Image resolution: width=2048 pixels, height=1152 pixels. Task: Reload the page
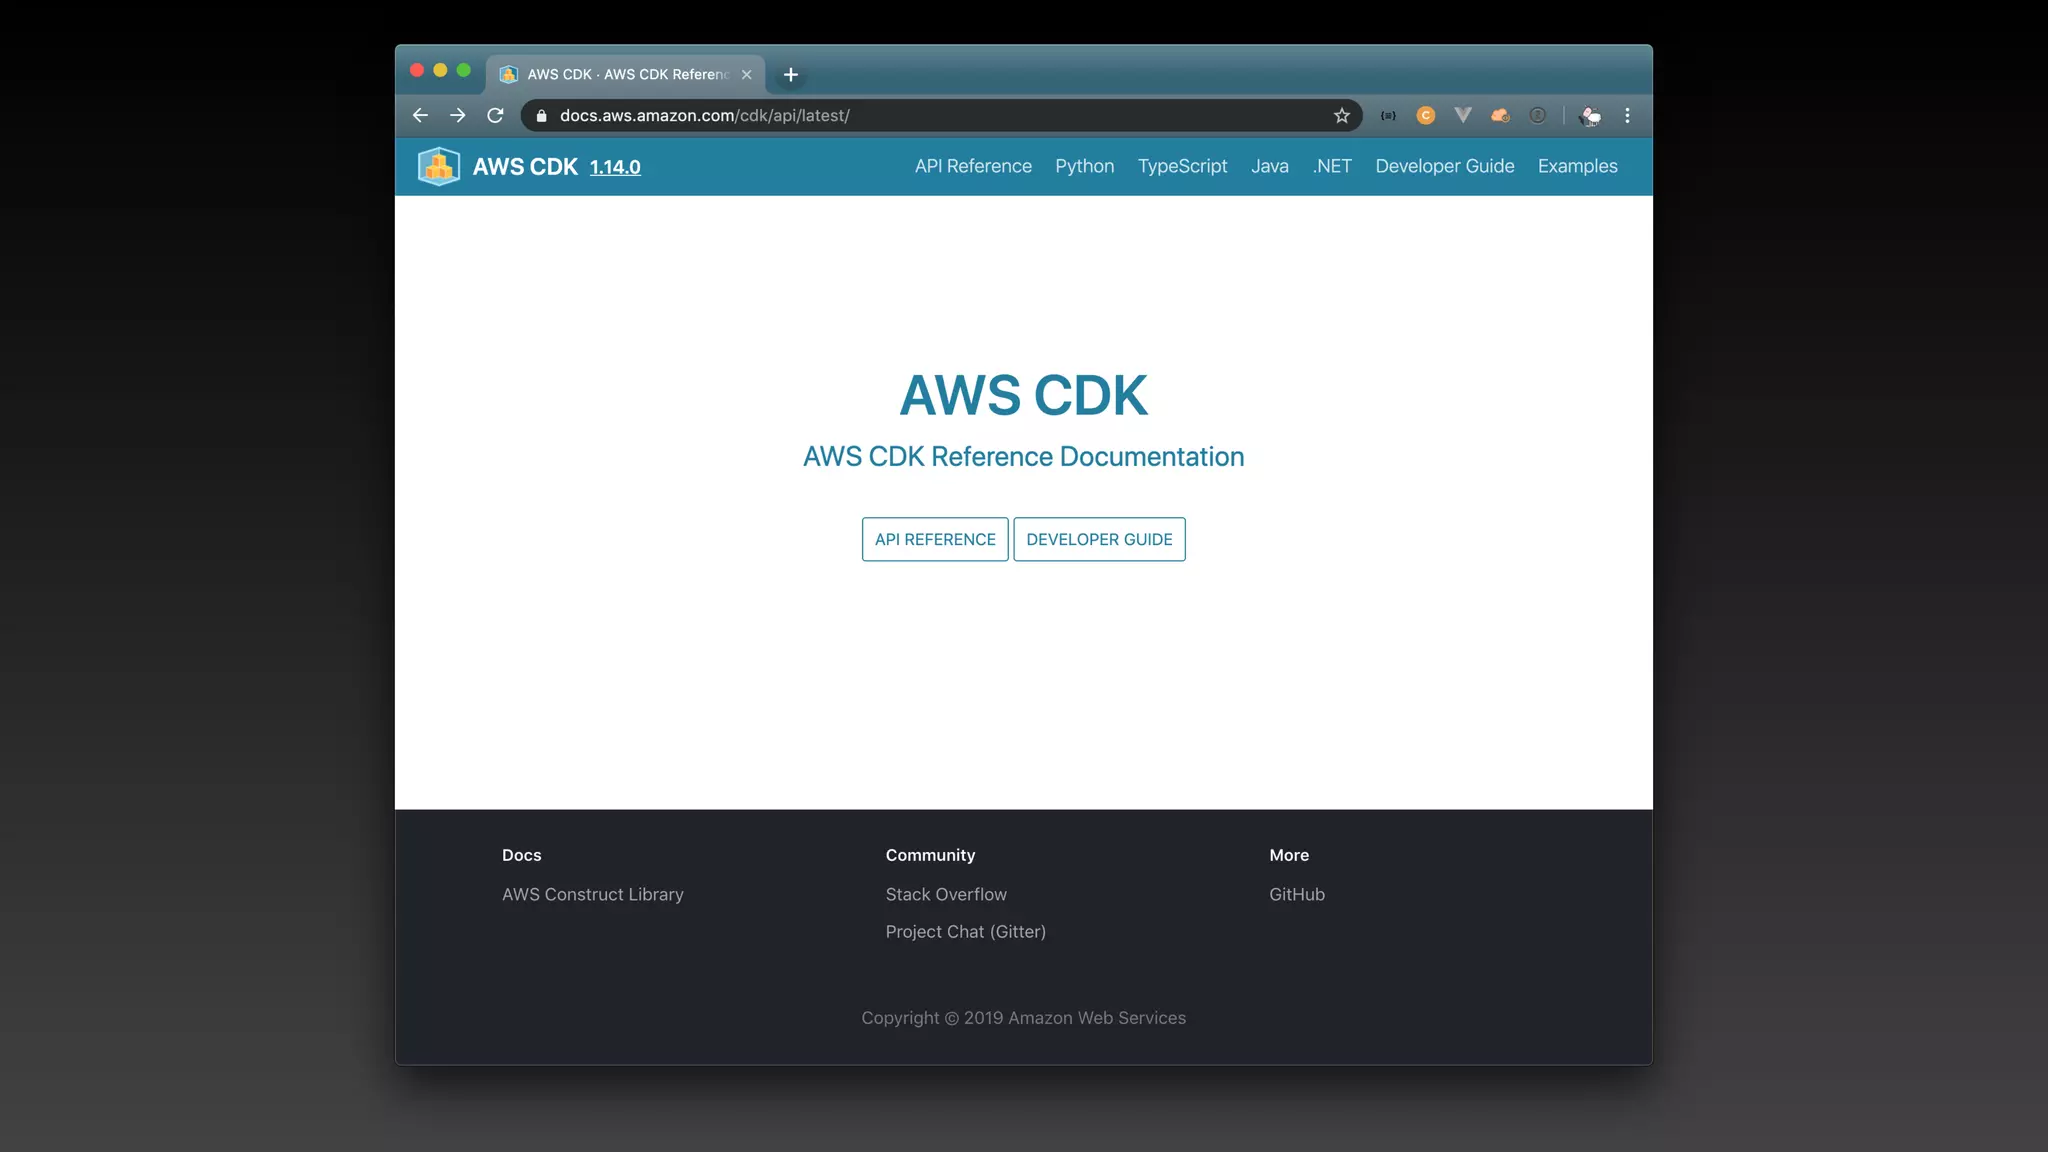495,116
